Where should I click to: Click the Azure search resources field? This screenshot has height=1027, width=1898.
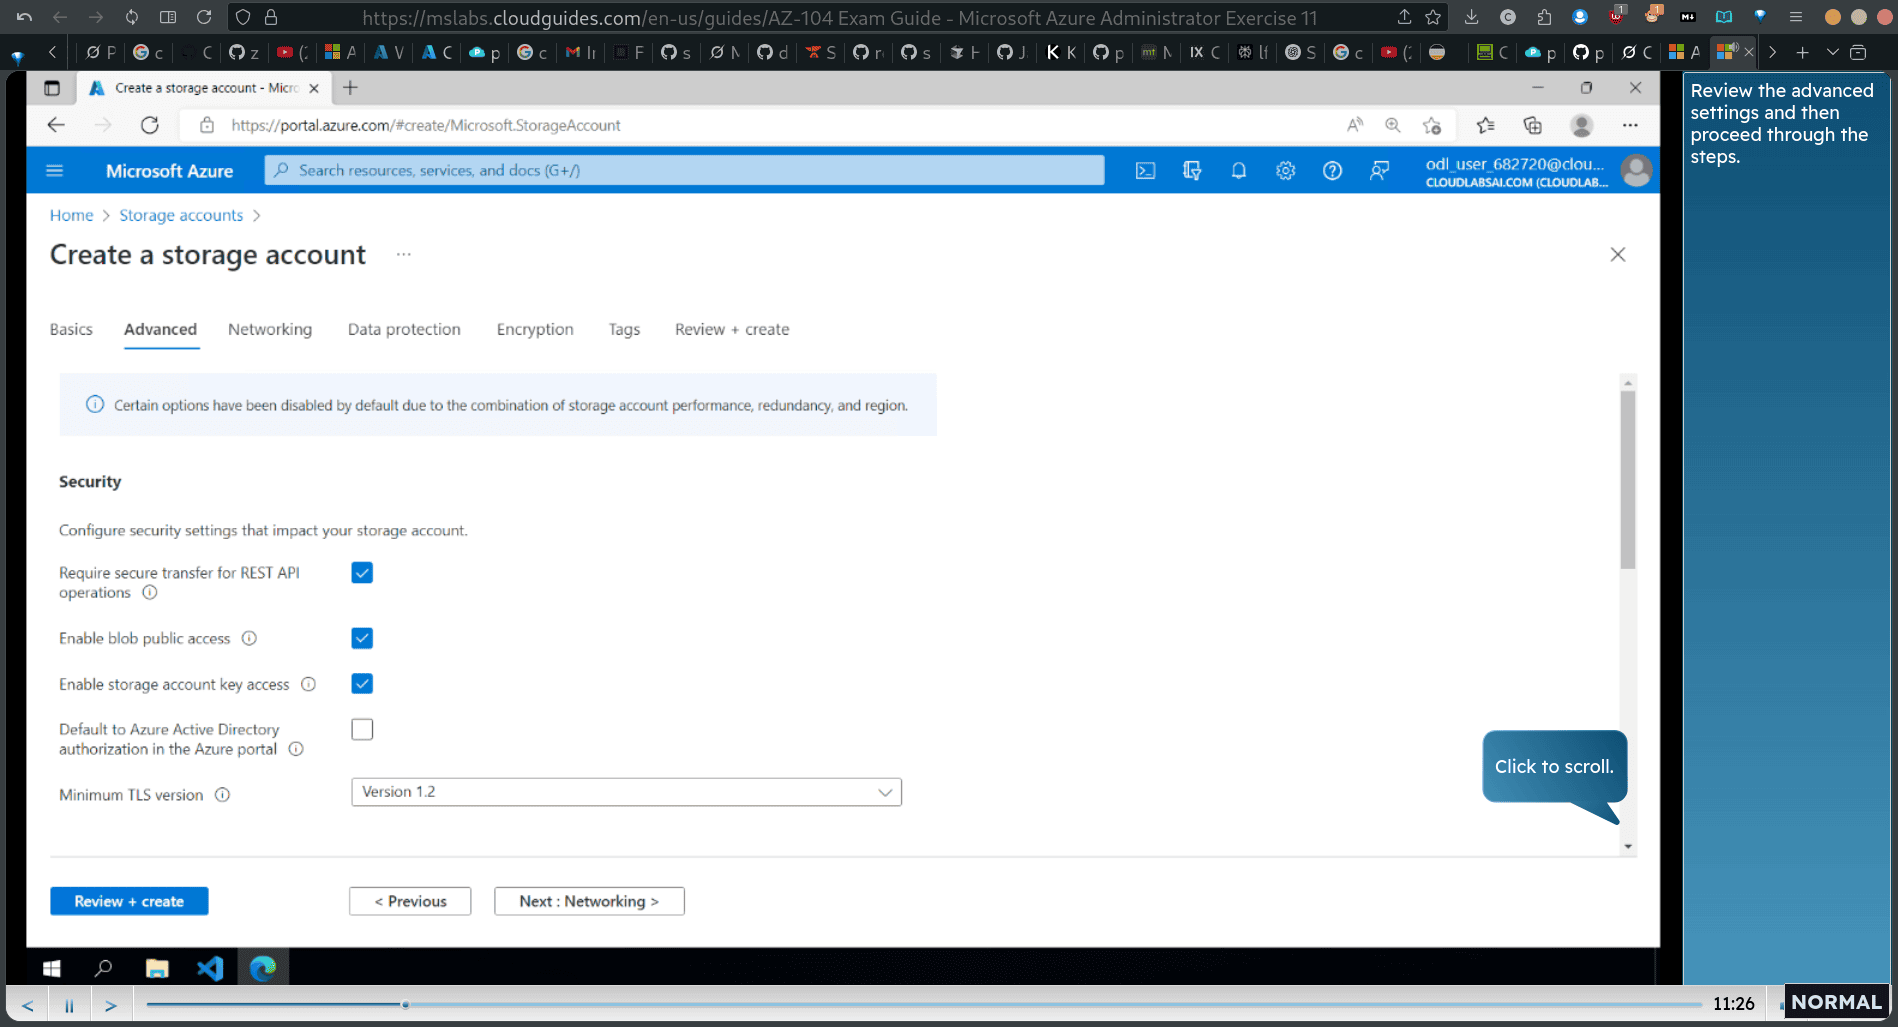(684, 170)
